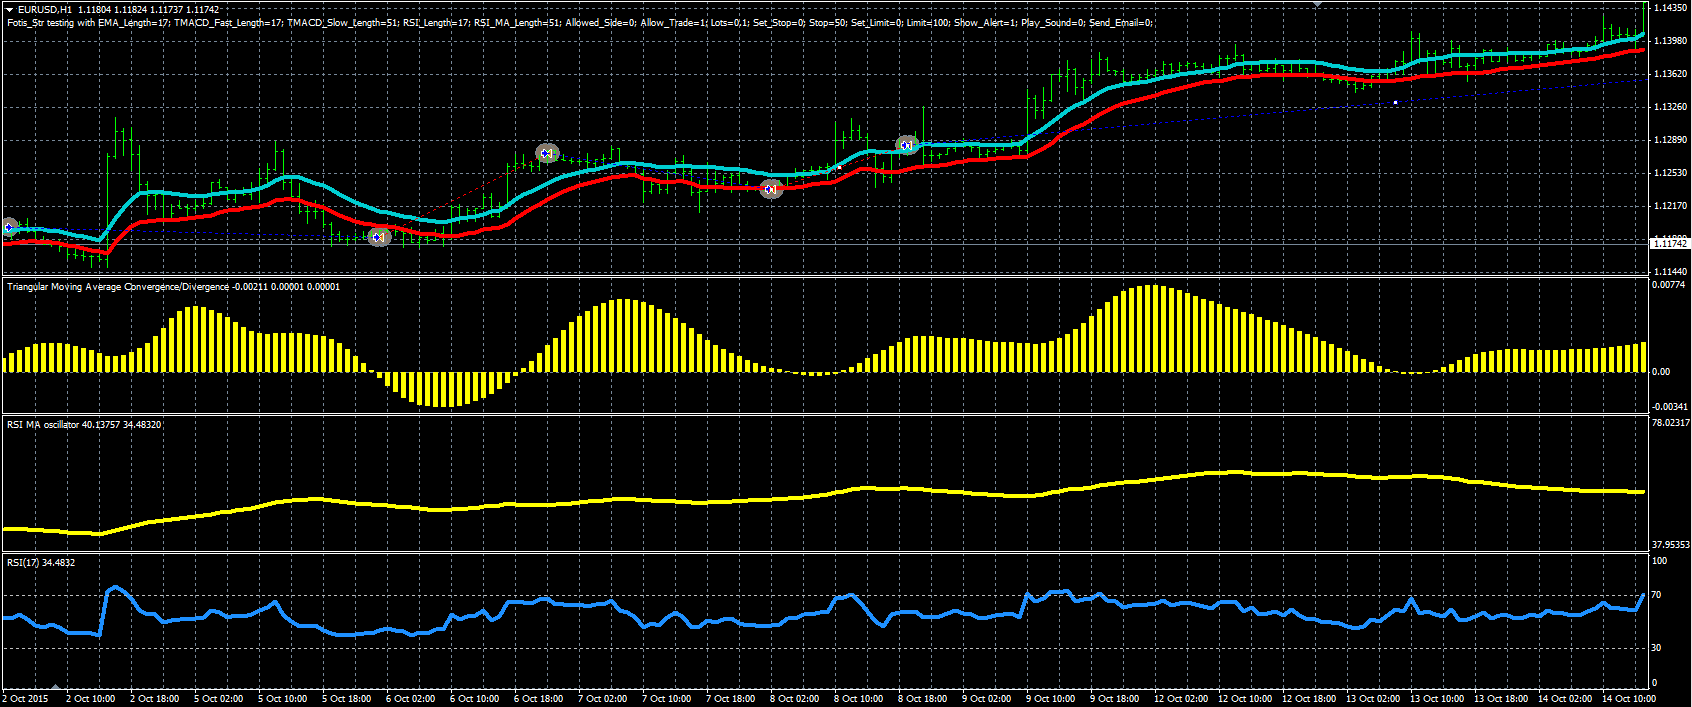Image resolution: width=1692 pixels, height=707 pixels.
Task: Click the small gray triangle on the time axis
Action: coord(55,688)
